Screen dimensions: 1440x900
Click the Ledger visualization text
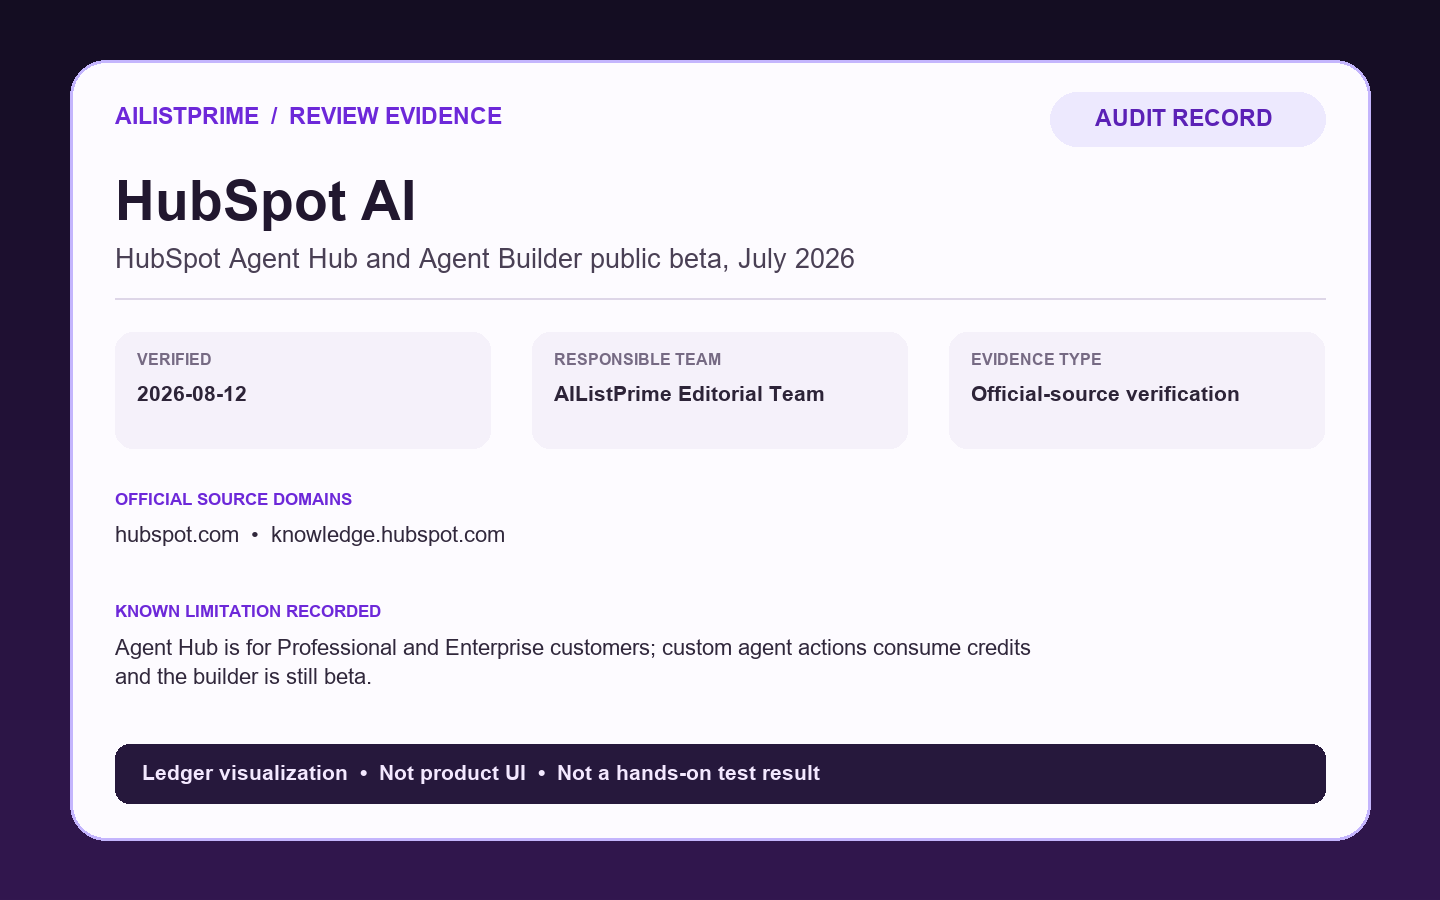click(x=245, y=773)
